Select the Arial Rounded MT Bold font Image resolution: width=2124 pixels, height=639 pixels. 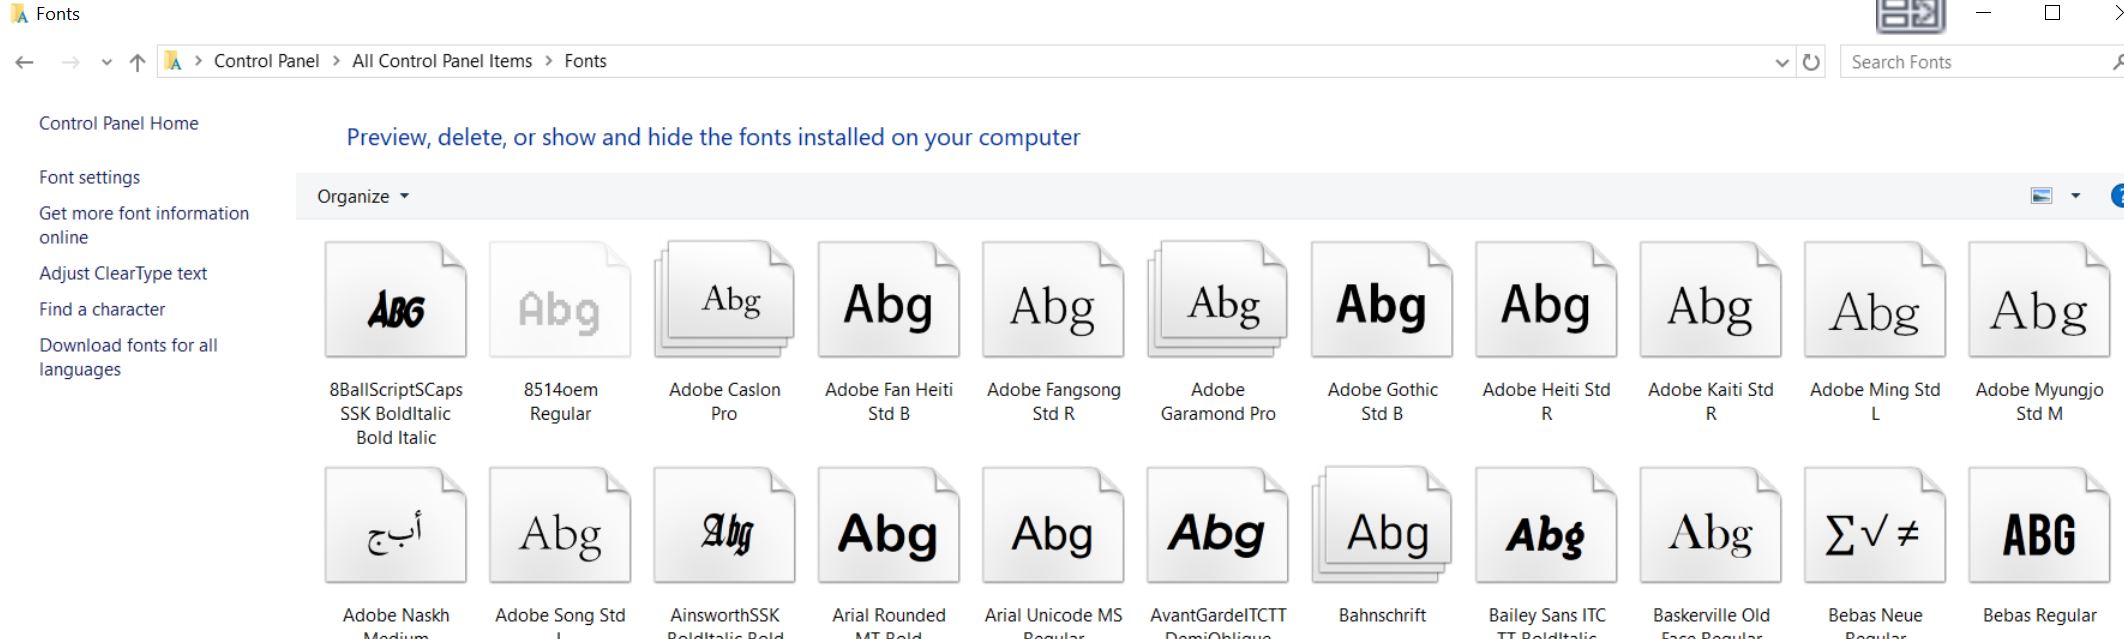[889, 526]
